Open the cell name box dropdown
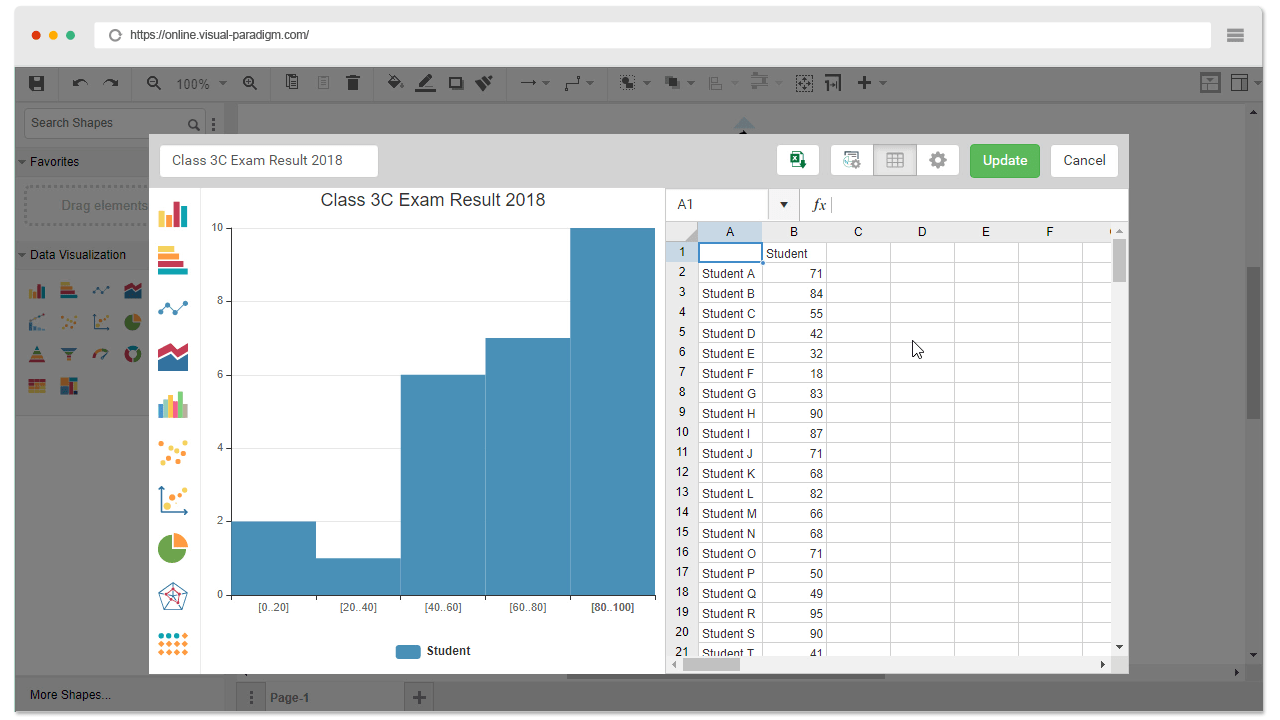This screenshot has height=720, width=1280. pos(783,204)
